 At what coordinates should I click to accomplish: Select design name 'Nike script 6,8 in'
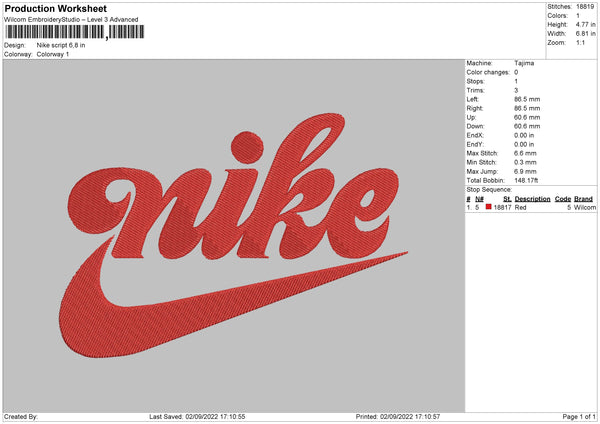point(61,45)
